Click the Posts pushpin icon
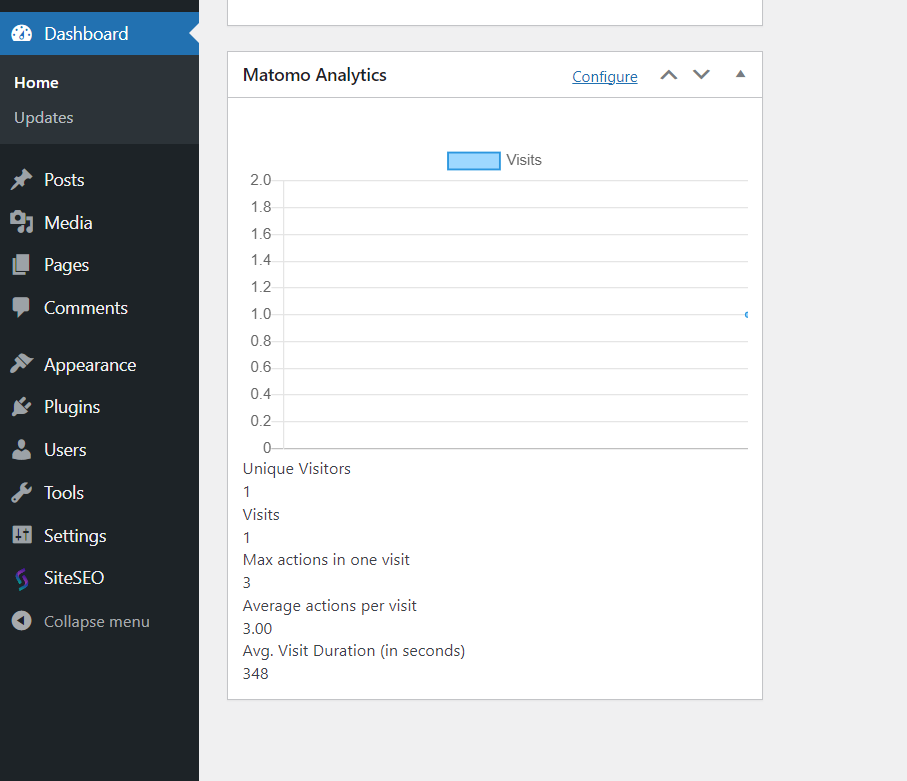 [x=22, y=179]
